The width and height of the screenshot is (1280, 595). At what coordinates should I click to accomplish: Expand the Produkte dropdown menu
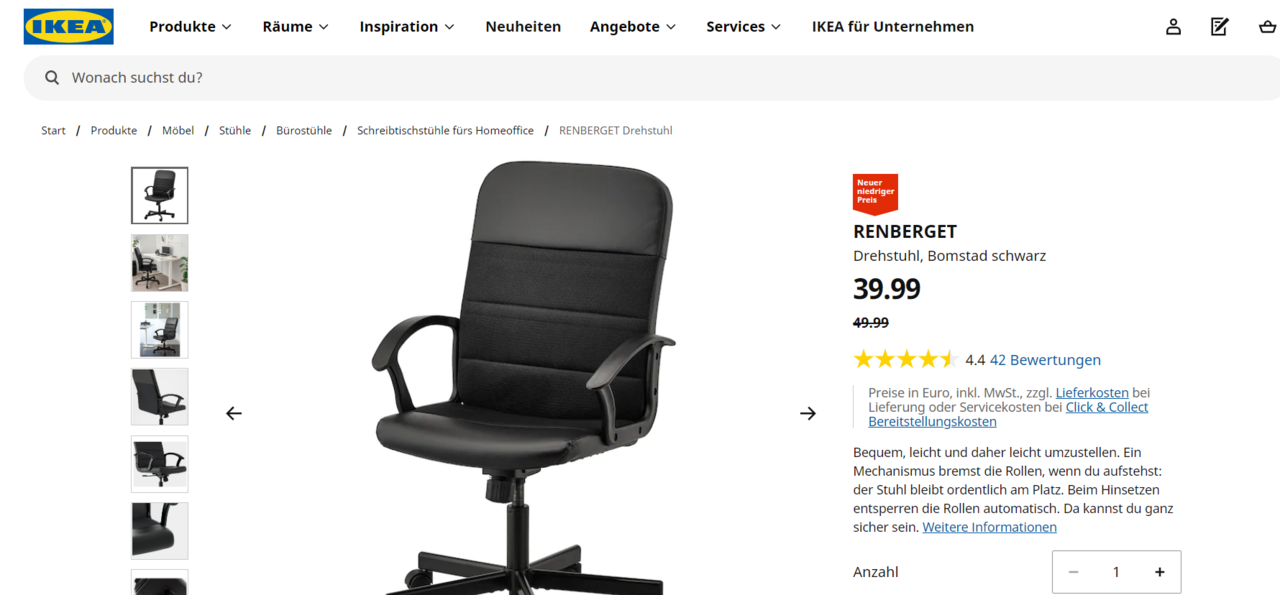click(x=190, y=27)
